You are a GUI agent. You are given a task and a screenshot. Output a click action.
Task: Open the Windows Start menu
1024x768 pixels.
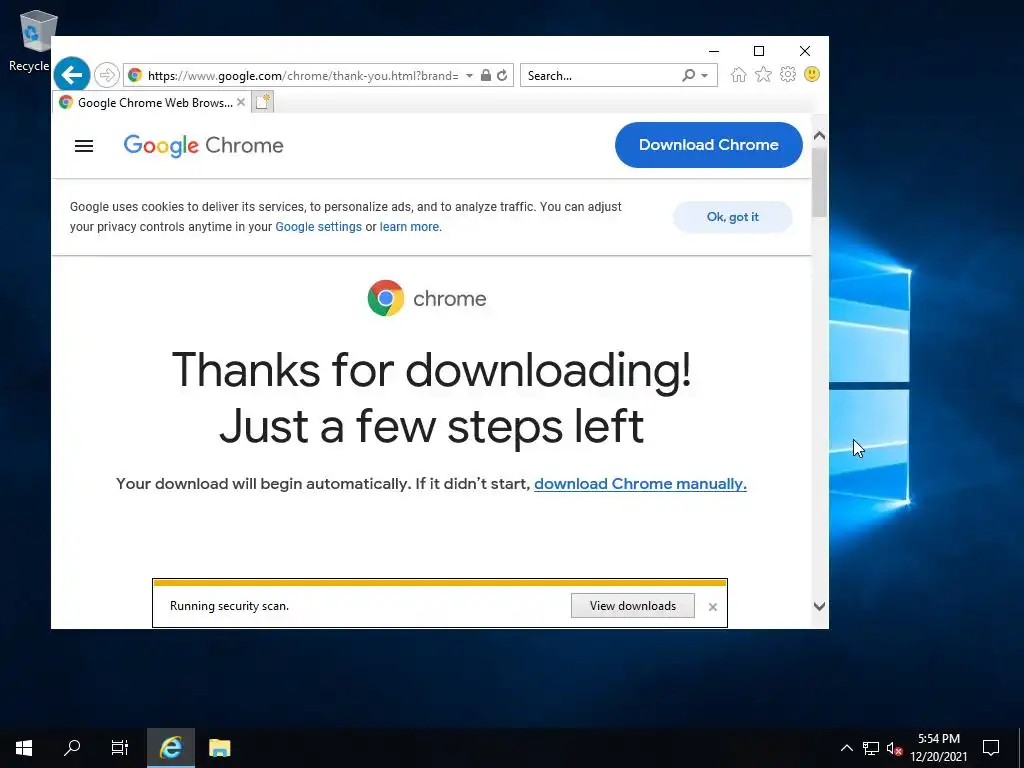(x=24, y=748)
